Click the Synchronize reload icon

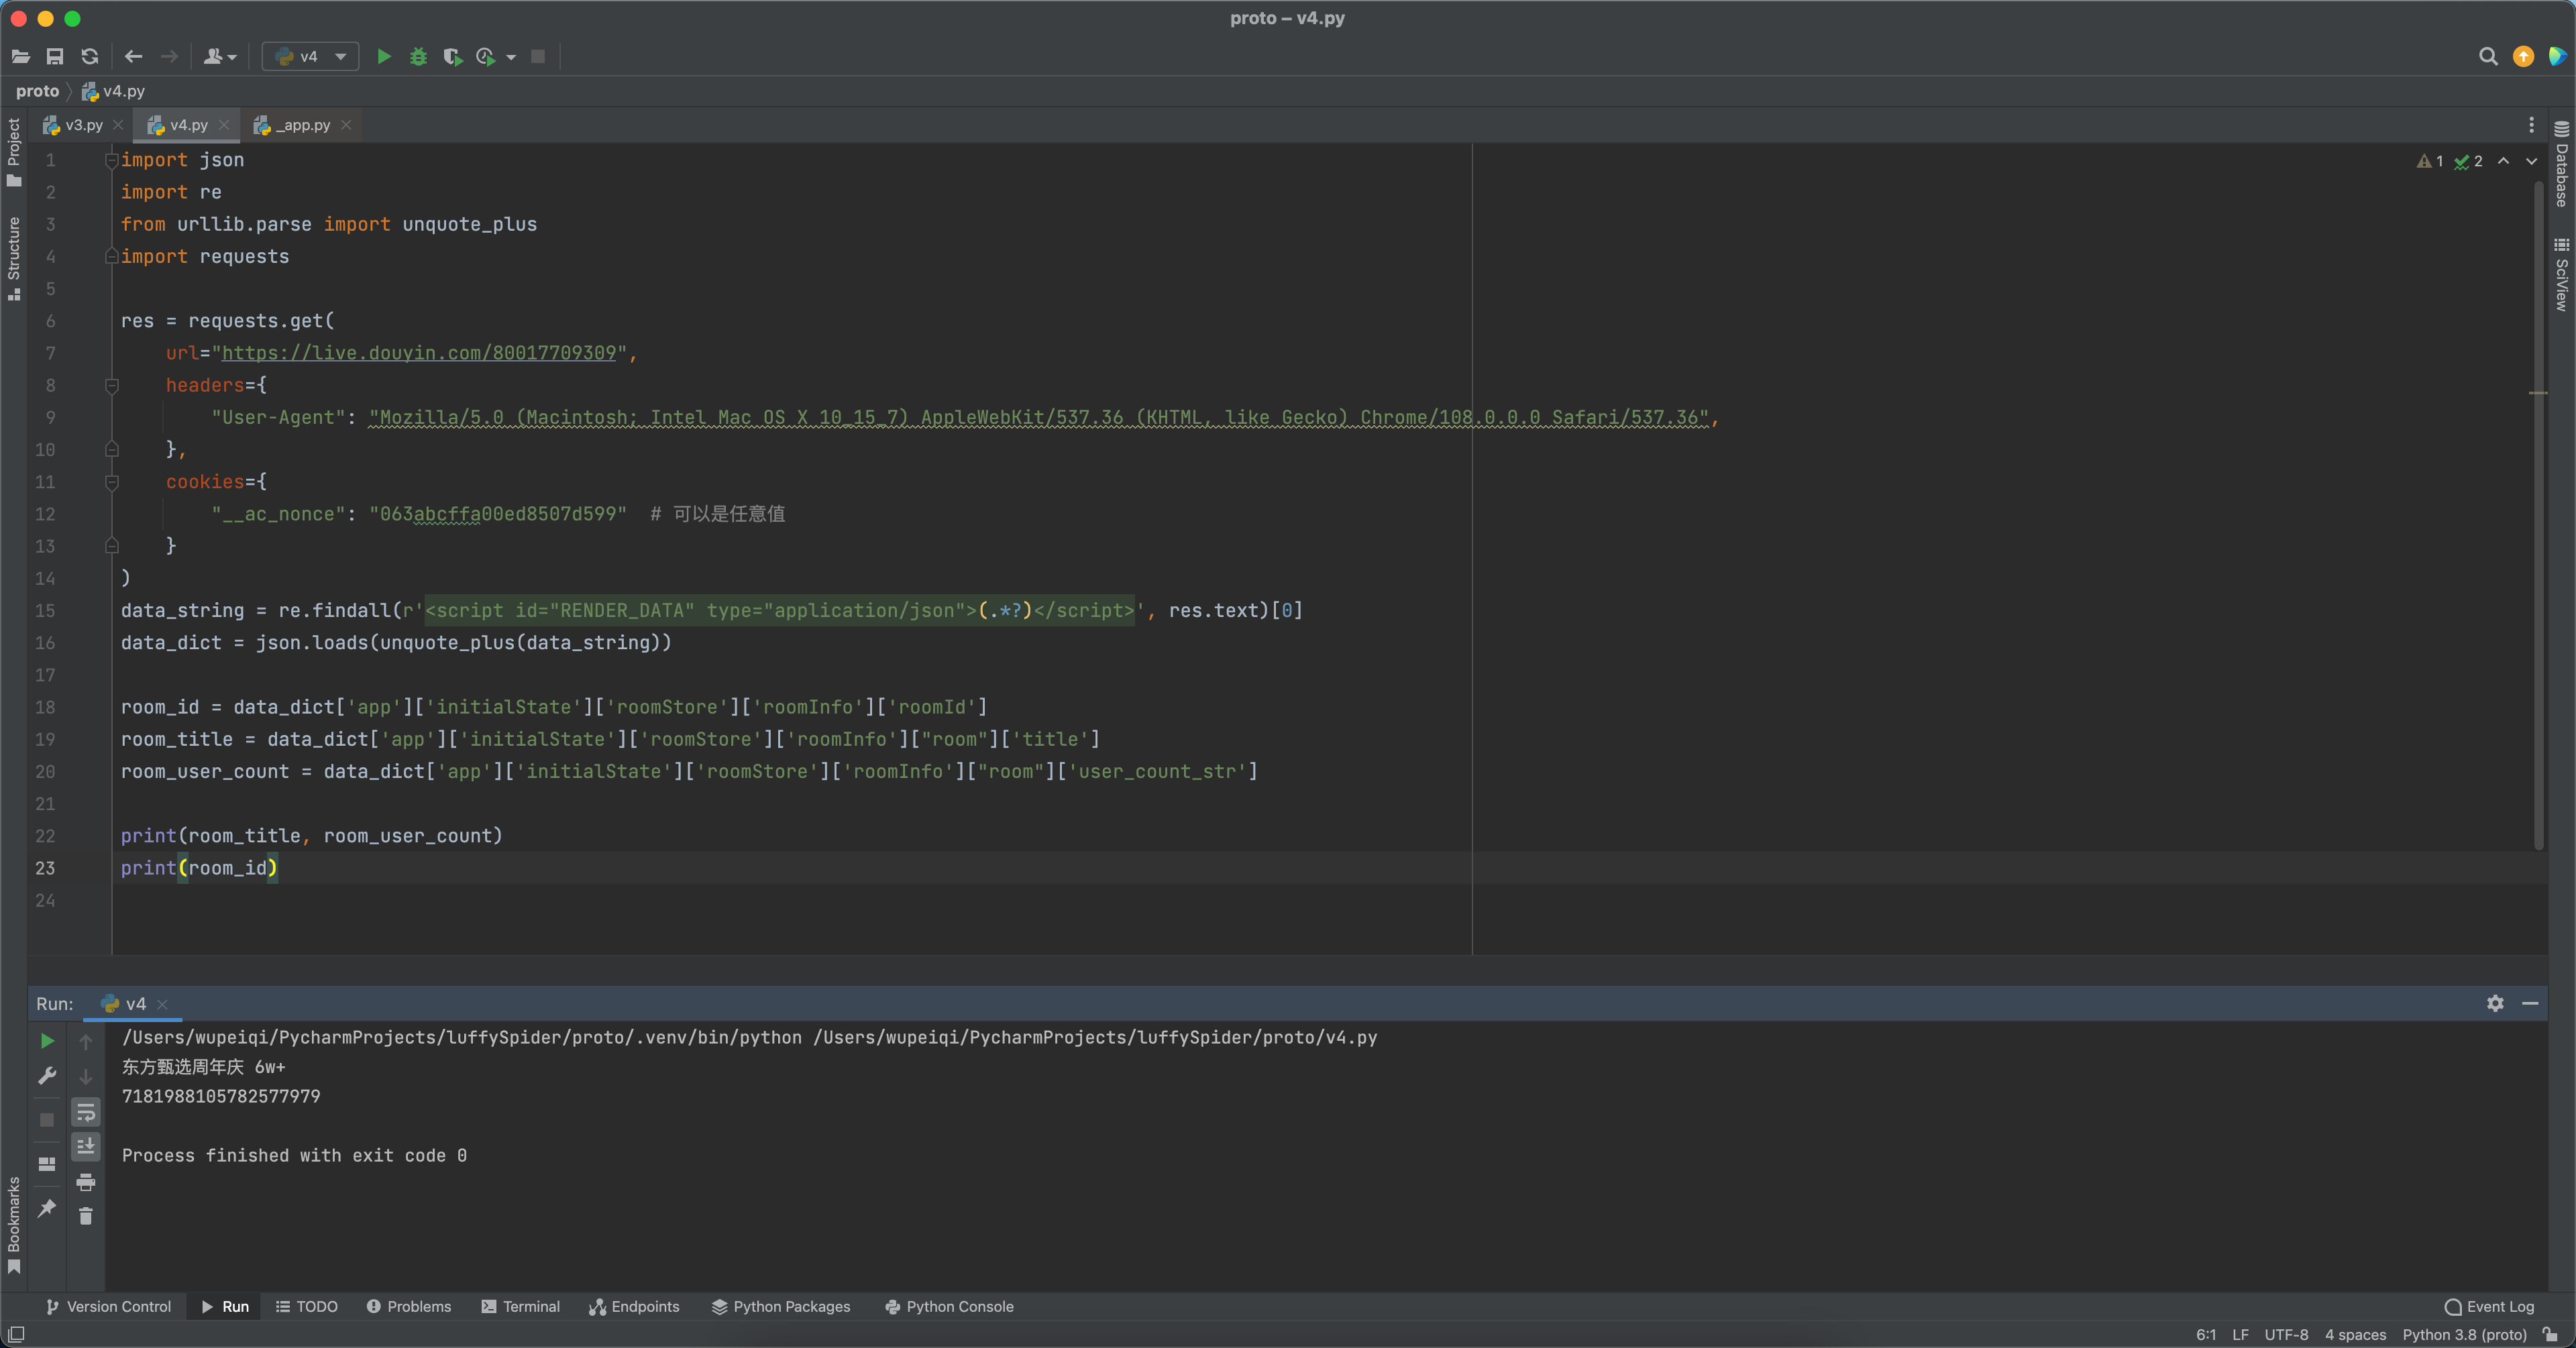pos(90,57)
